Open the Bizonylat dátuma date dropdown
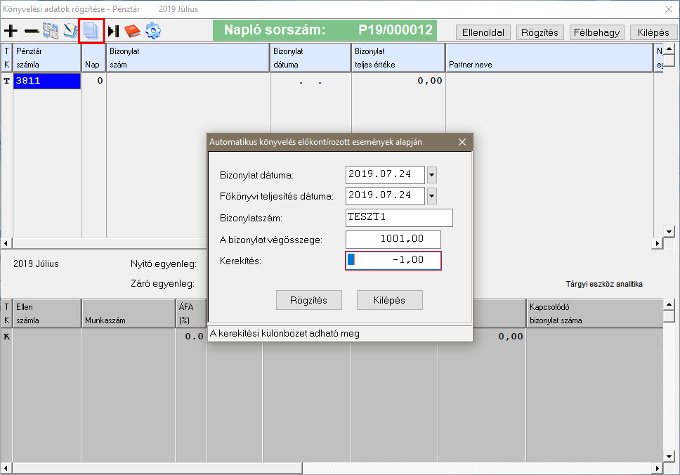 coord(431,174)
